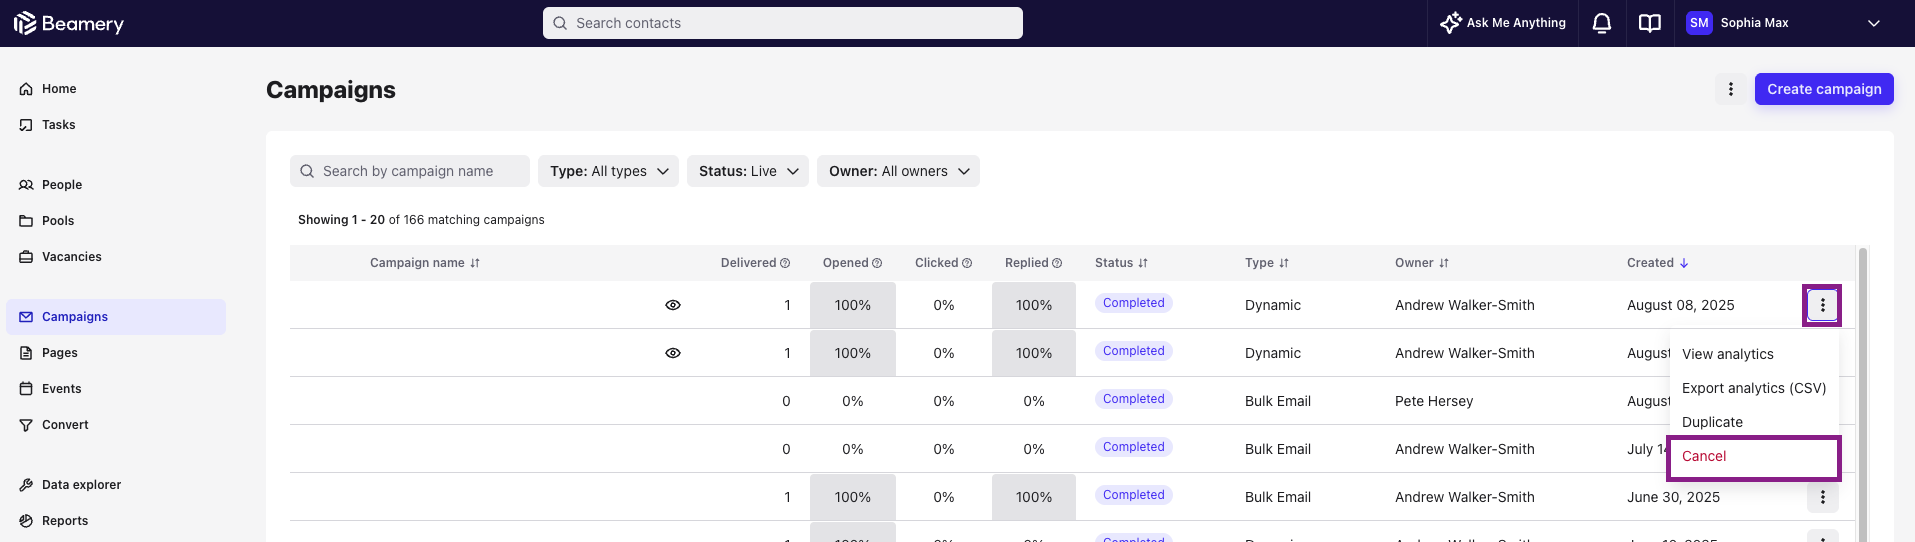Open the notifications bell
This screenshot has height=542, width=1915.
pyautogui.click(x=1602, y=23)
